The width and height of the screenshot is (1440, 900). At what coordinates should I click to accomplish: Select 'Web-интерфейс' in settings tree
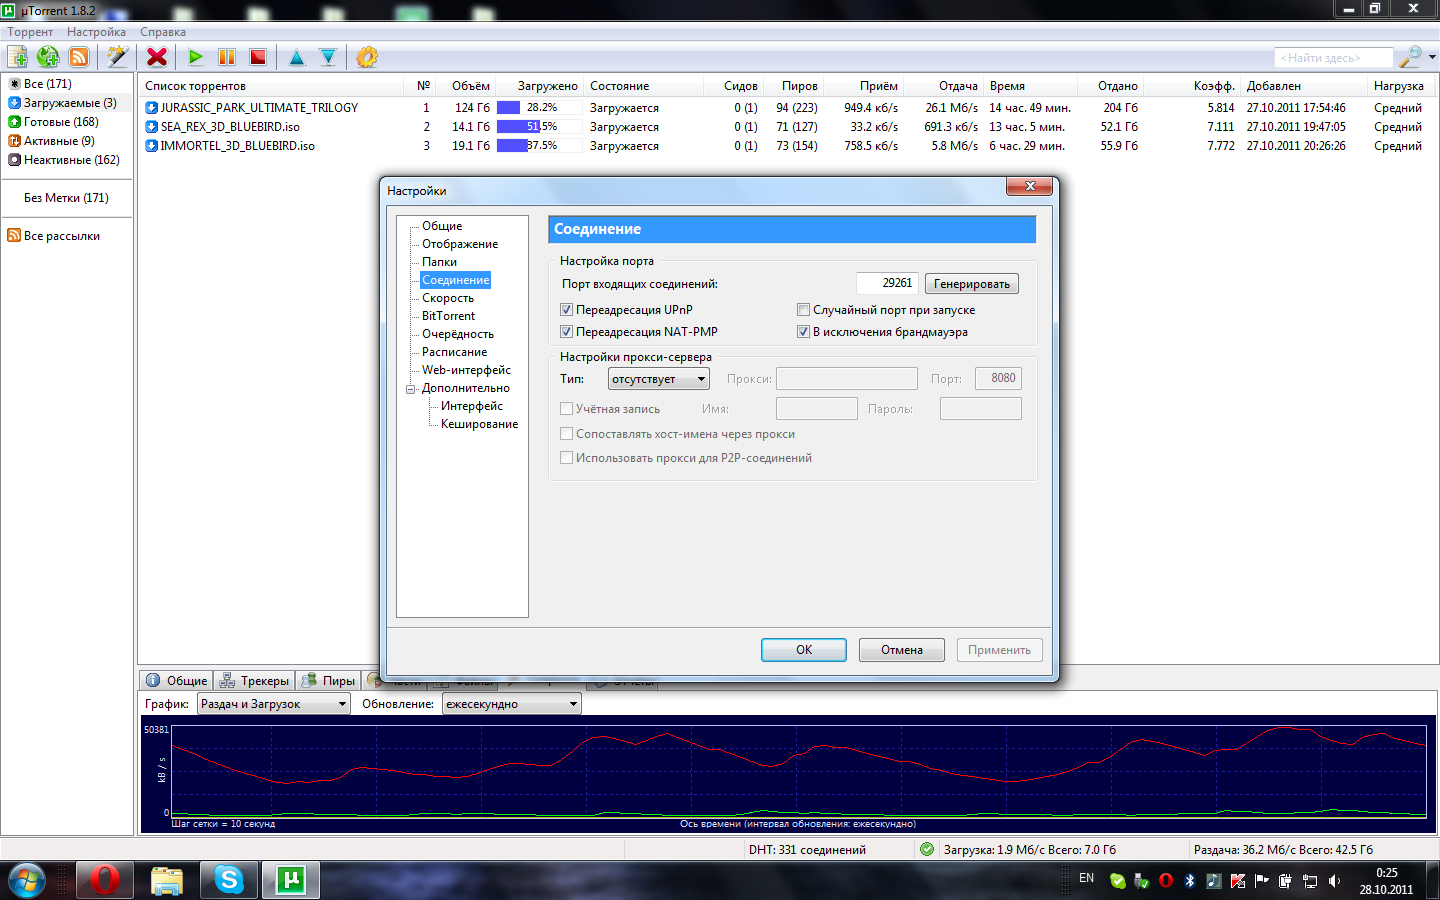[466, 370]
